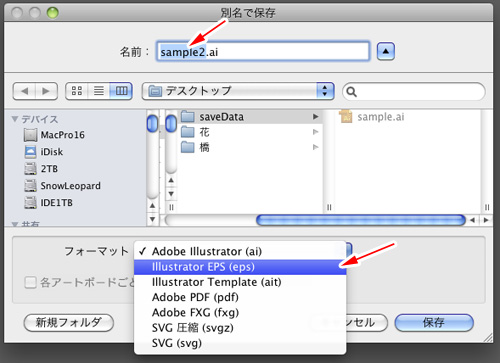Open the 花 folder
This screenshot has width=500, height=363.
(251, 132)
